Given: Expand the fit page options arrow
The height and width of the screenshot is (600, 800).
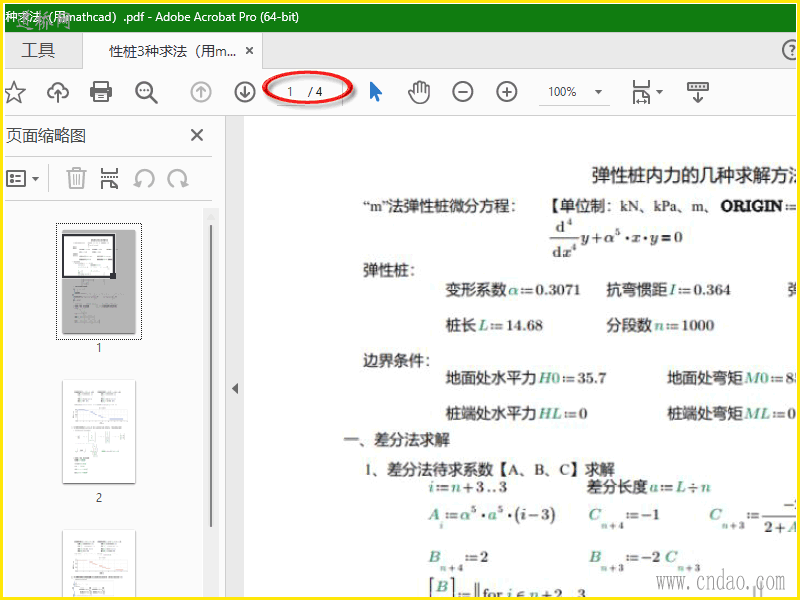Looking at the screenshot, I should 660,92.
